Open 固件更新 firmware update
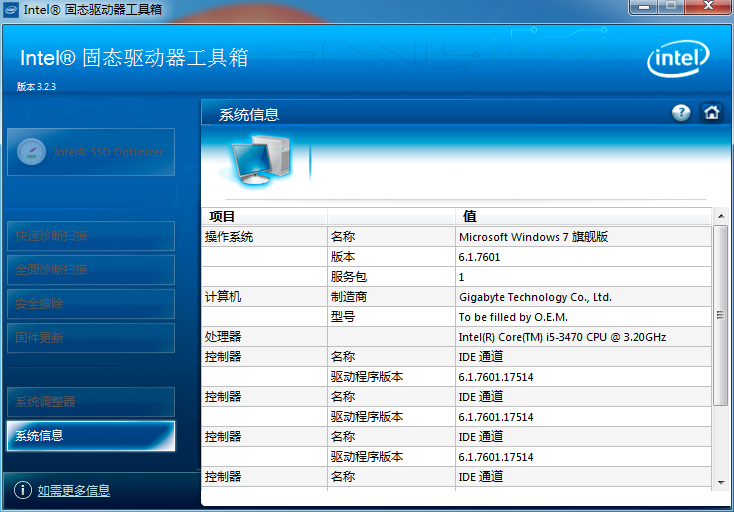734x512 pixels. 90,338
